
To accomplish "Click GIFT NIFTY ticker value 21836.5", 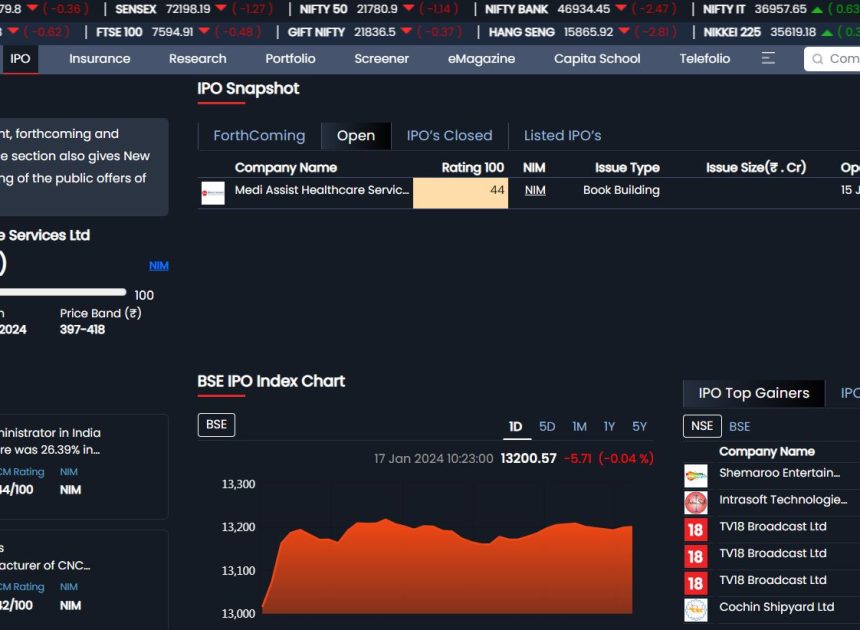I will point(375,32).
